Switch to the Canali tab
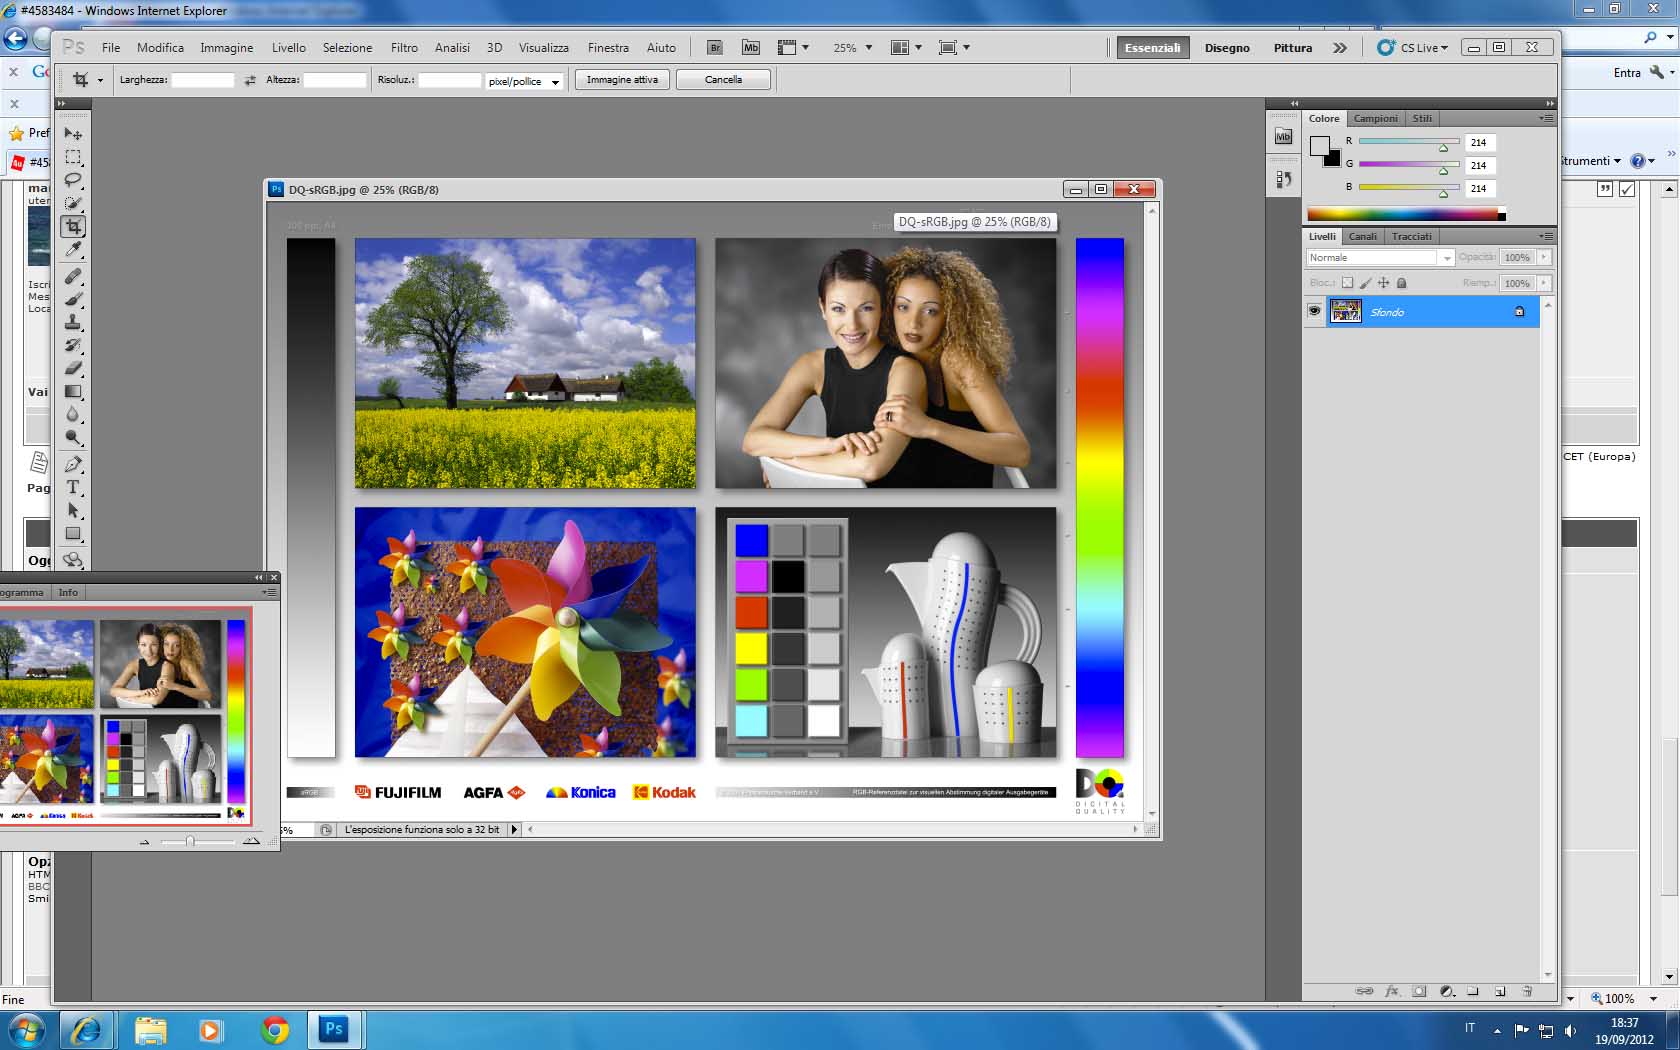Viewport: 1680px width, 1050px height. point(1362,237)
